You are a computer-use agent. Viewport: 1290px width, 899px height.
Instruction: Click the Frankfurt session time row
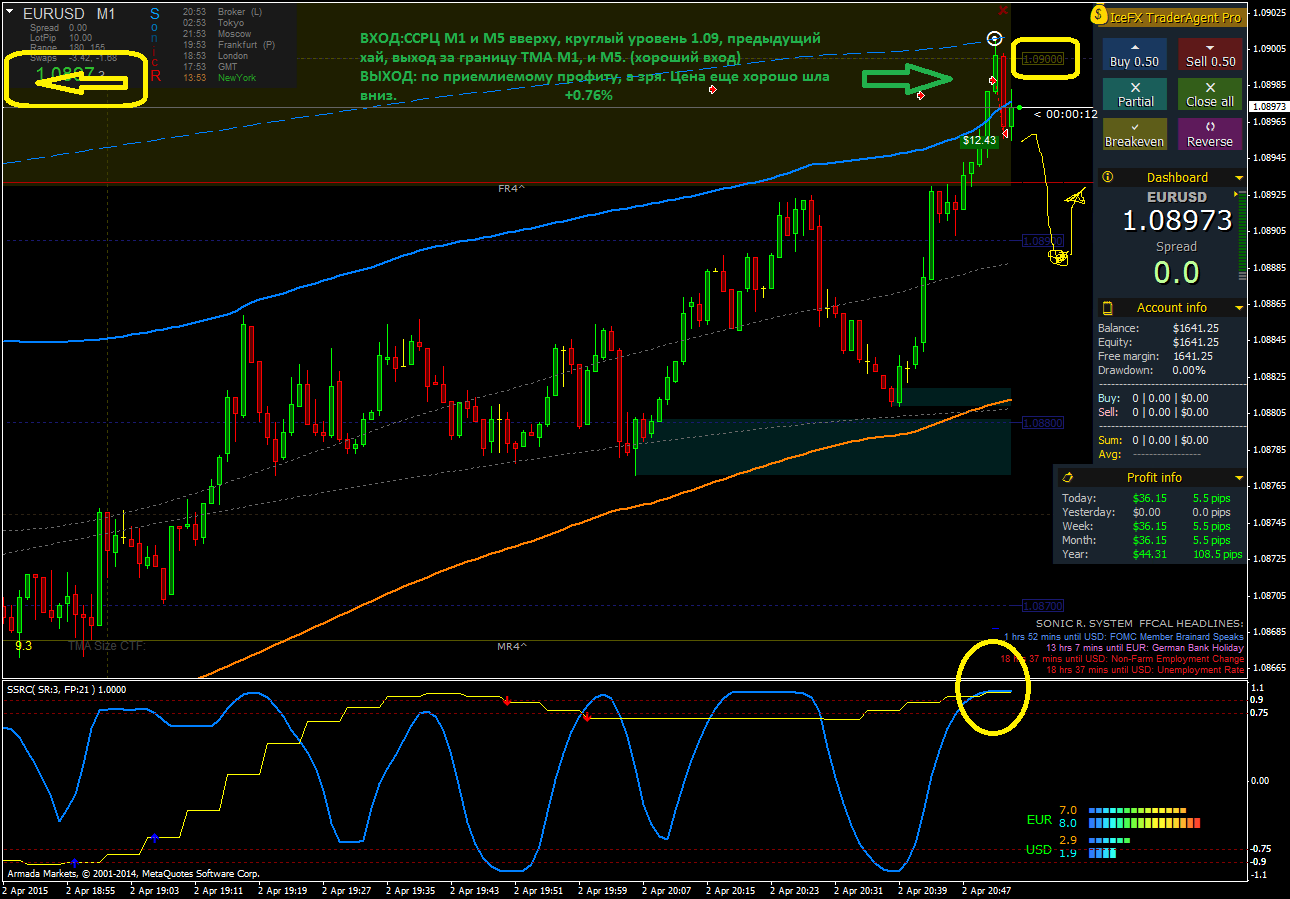pyautogui.click(x=230, y=45)
